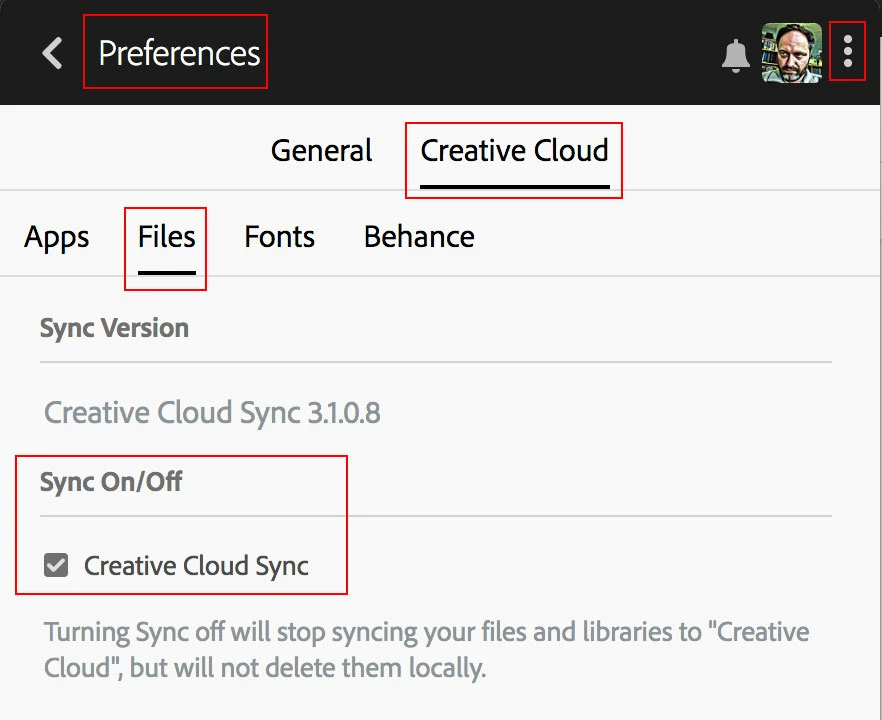Open the Files sub-tab
This screenshot has height=720, width=882.
pyautogui.click(x=166, y=236)
